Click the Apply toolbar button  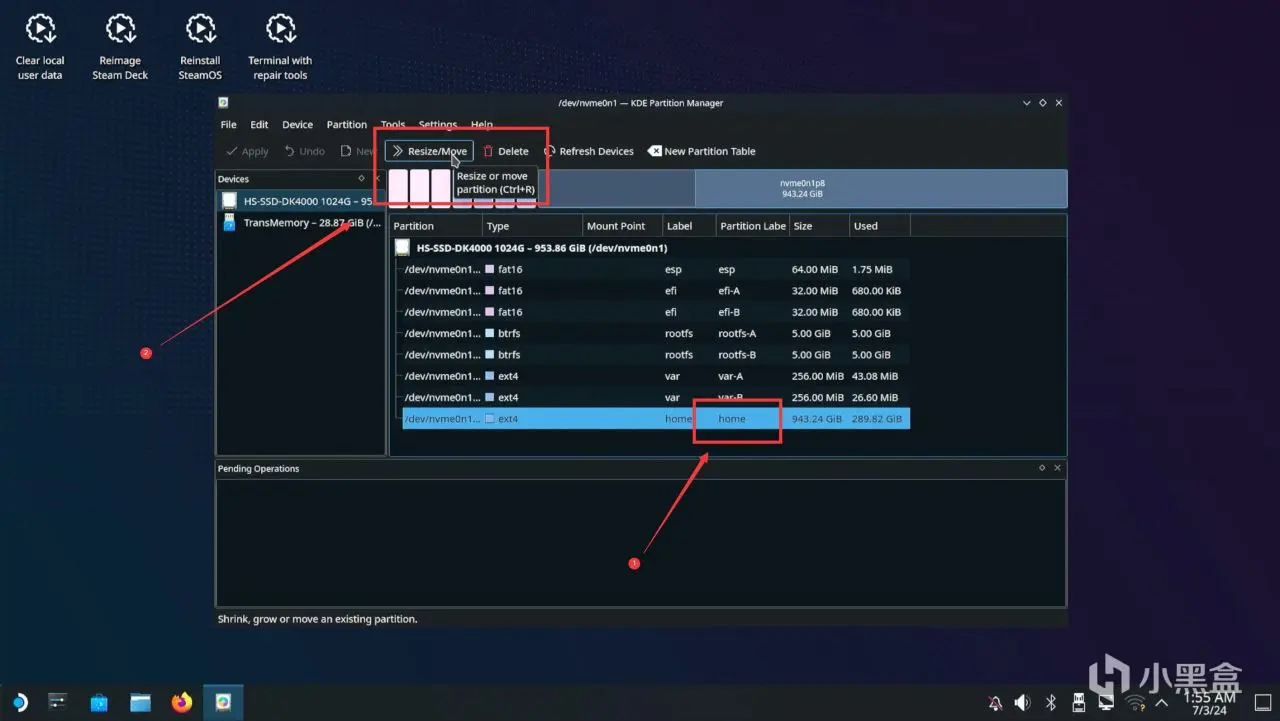tap(247, 151)
